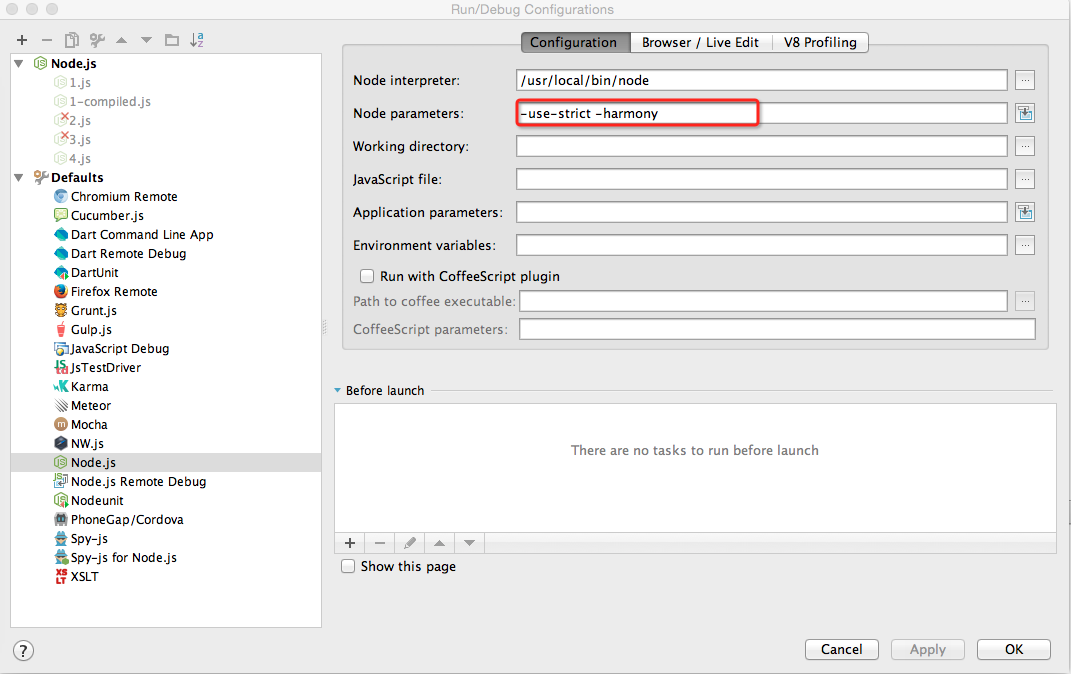1071x674 pixels.
Task: Select Node.js Remote Debug default
Action: 138,481
